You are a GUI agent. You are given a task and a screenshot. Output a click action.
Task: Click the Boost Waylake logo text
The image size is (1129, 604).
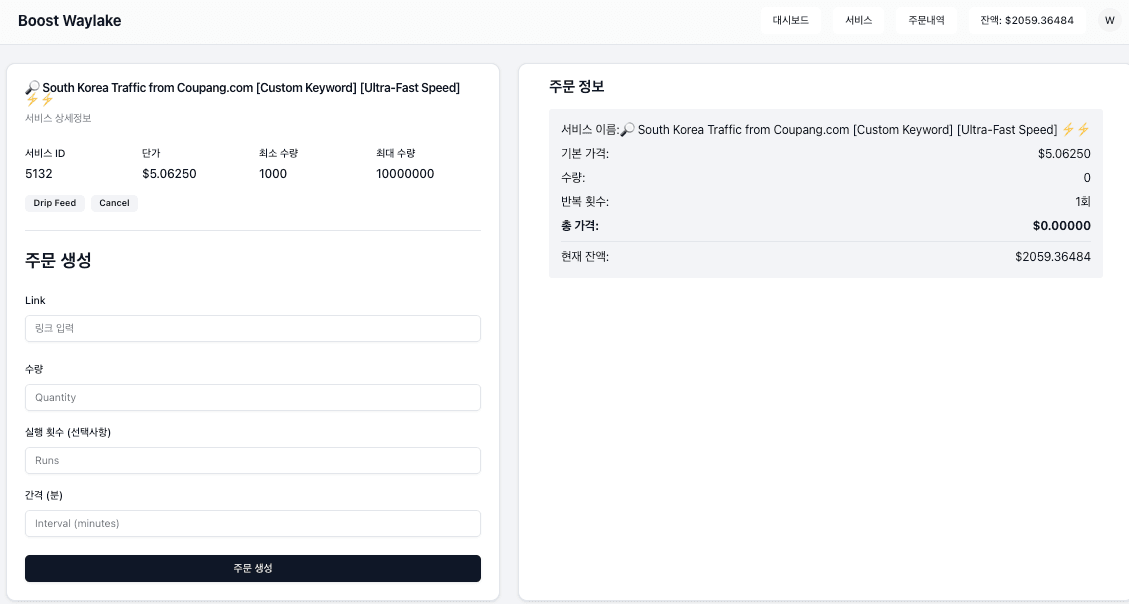tap(69, 19)
